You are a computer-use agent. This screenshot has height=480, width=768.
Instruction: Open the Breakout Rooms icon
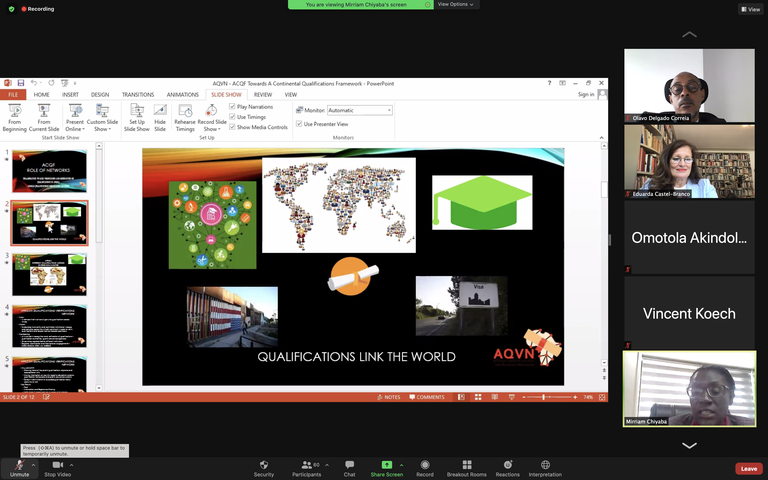pos(466,464)
